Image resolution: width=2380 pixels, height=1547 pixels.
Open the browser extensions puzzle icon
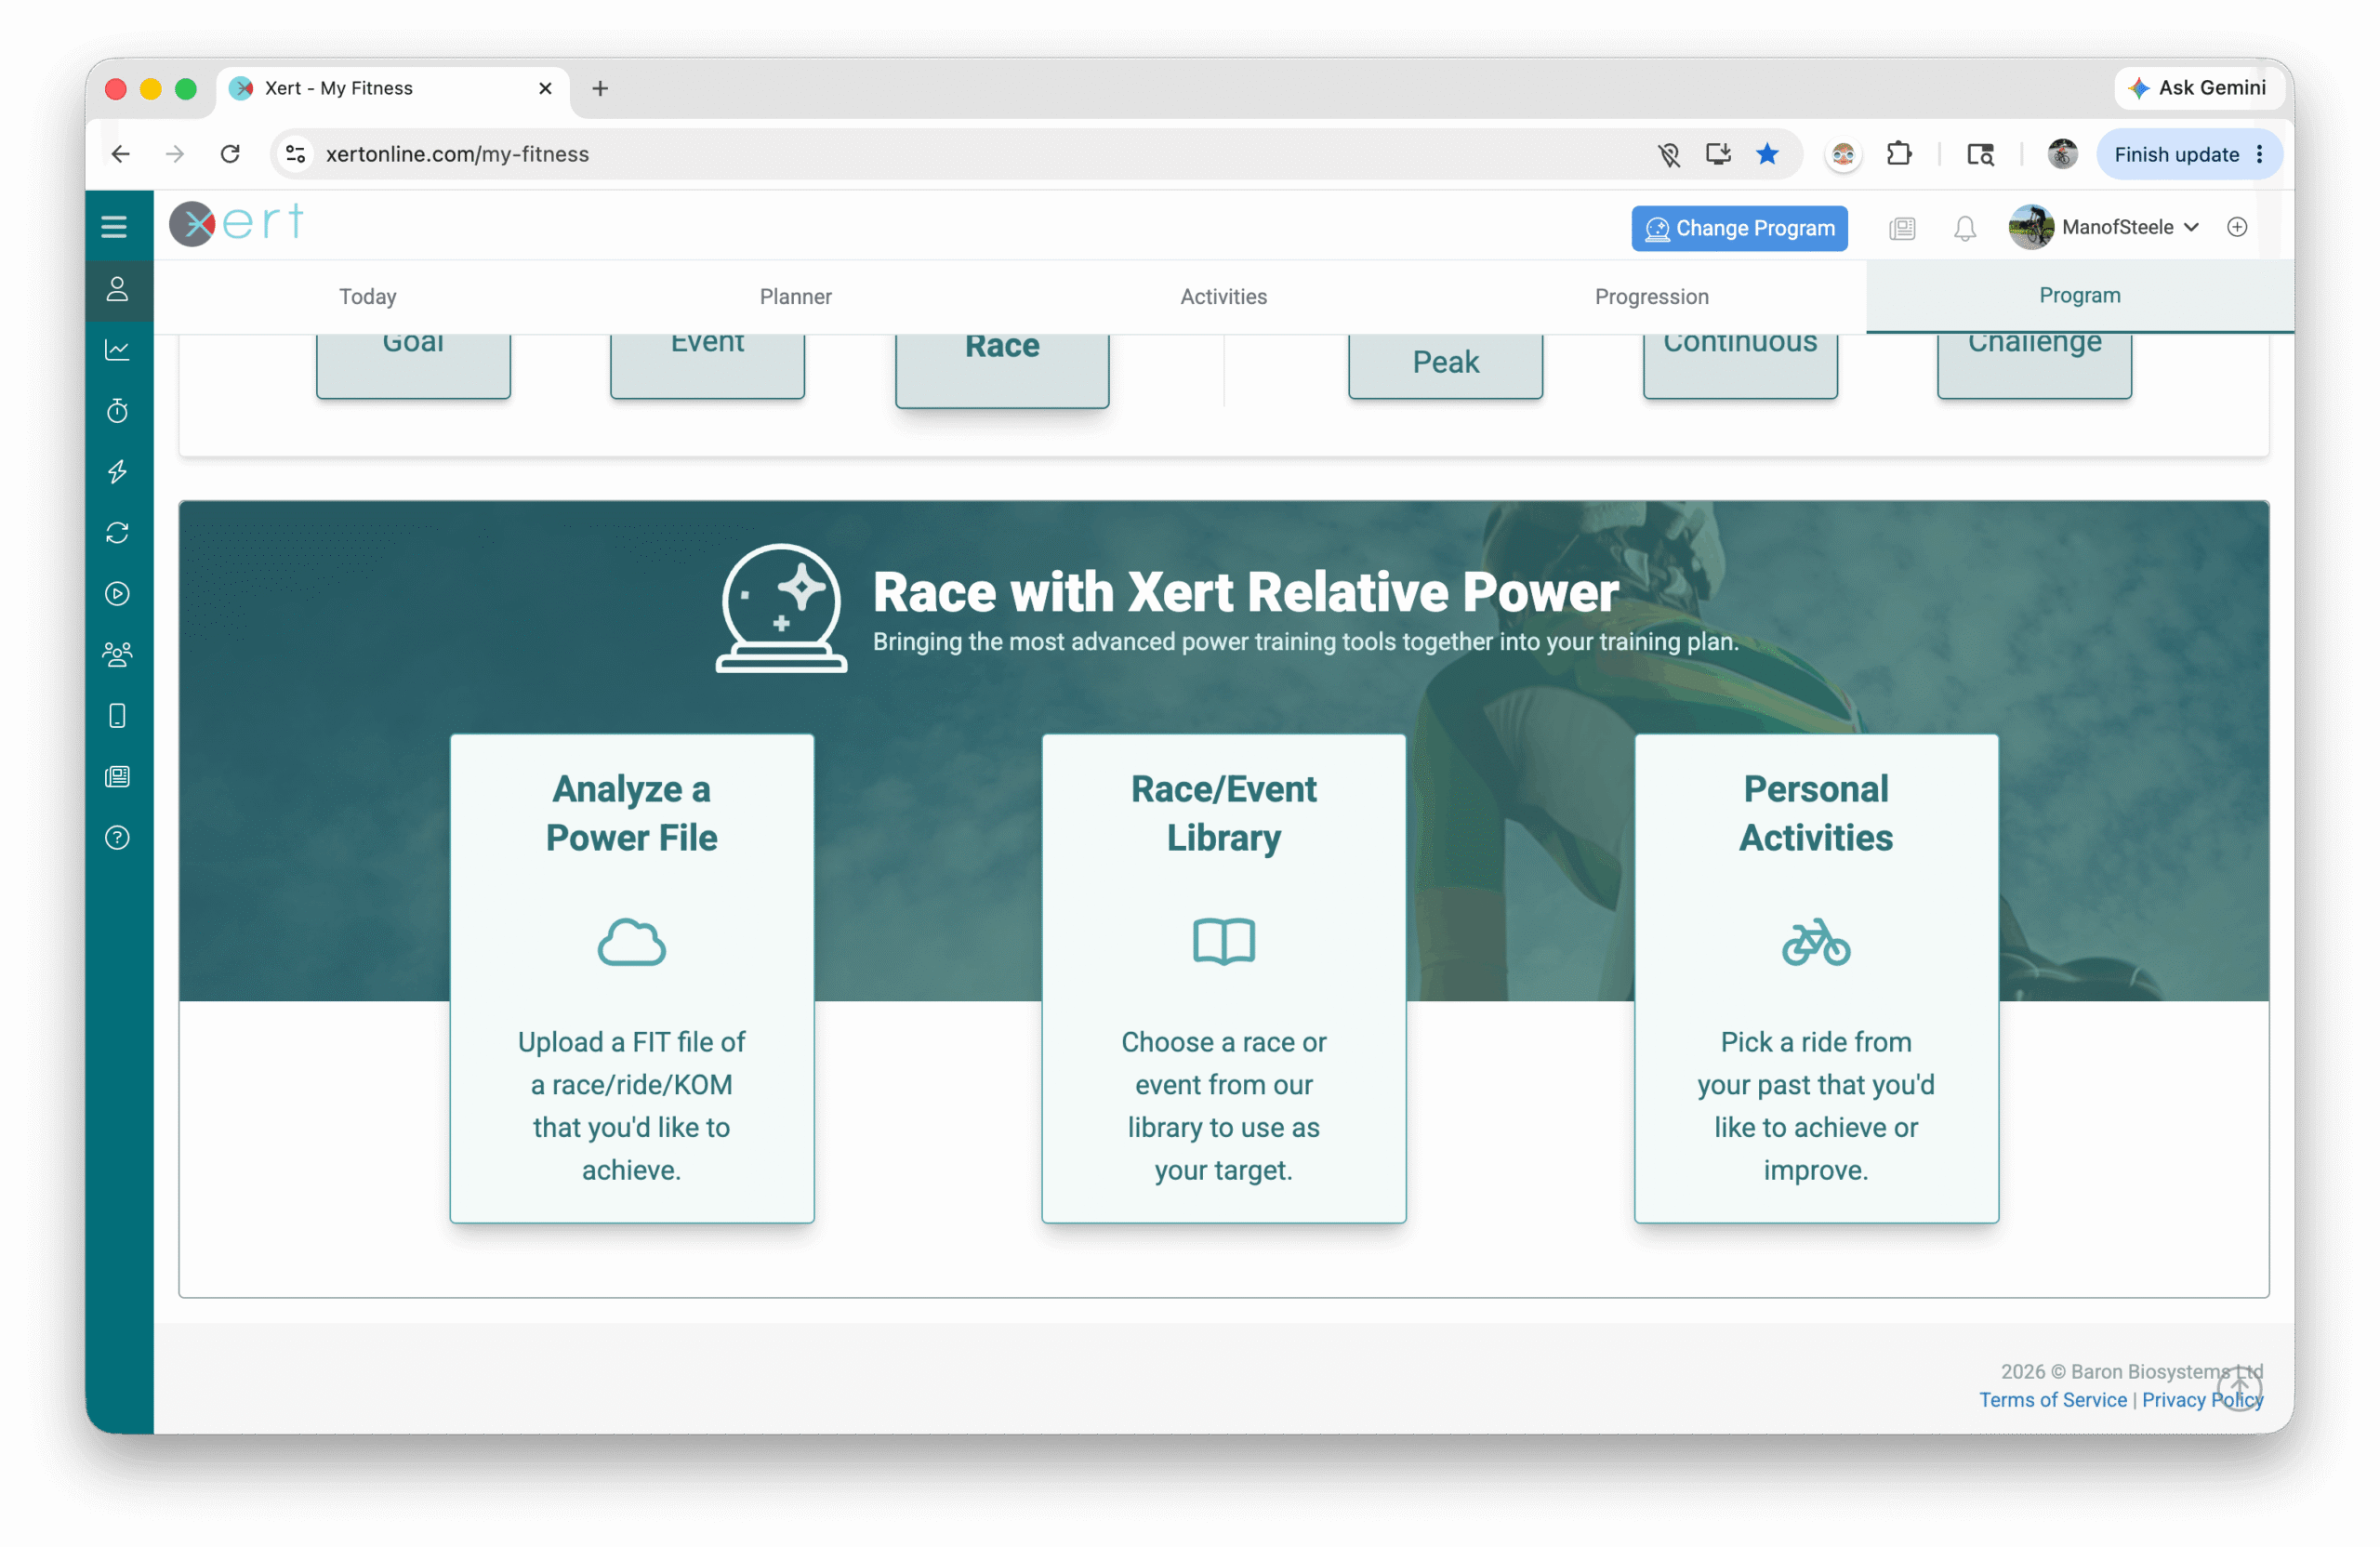point(1898,154)
